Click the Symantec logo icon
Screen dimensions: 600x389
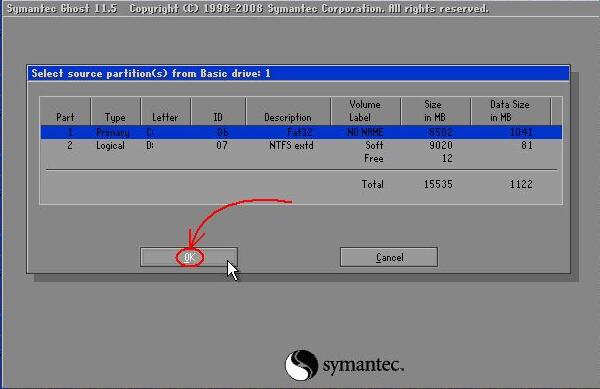coord(302,365)
